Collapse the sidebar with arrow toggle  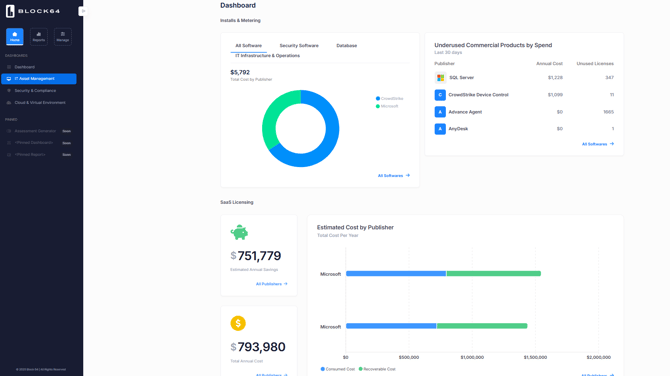tap(83, 11)
